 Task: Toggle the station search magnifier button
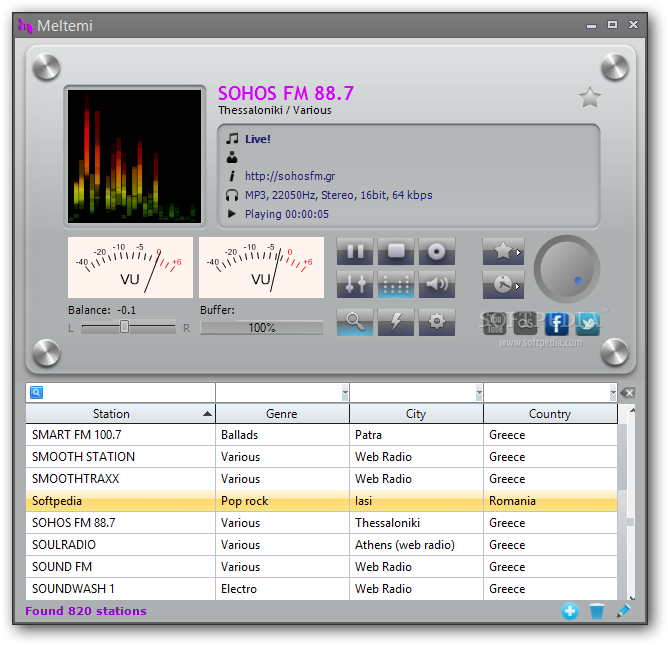354,322
